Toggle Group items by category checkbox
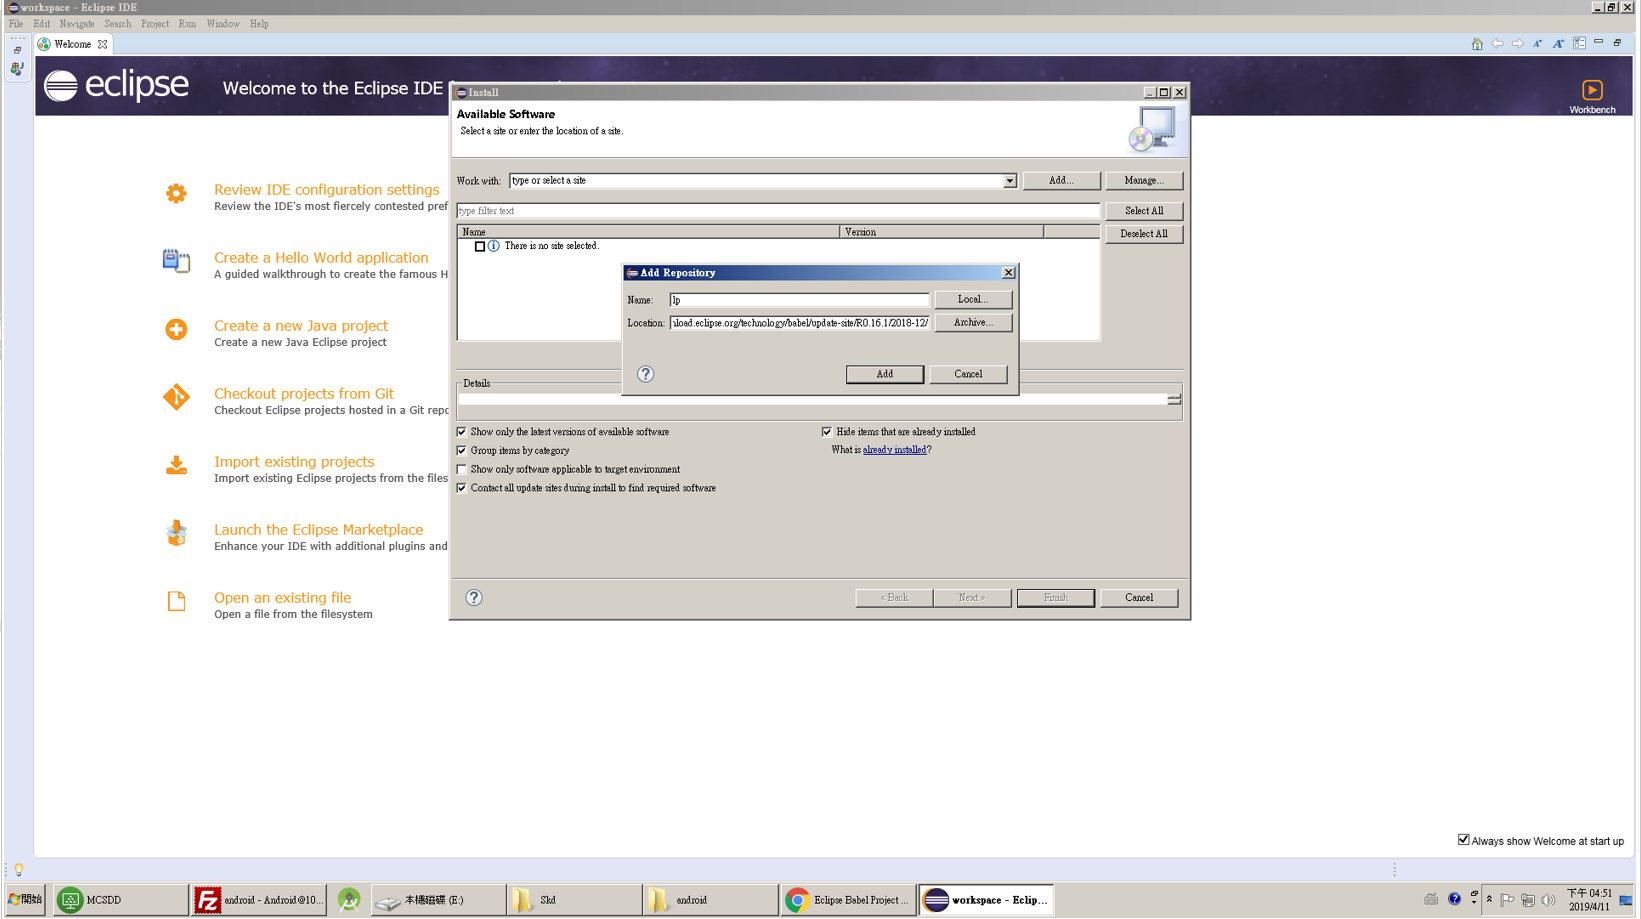 pyautogui.click(x=462, y=451)
